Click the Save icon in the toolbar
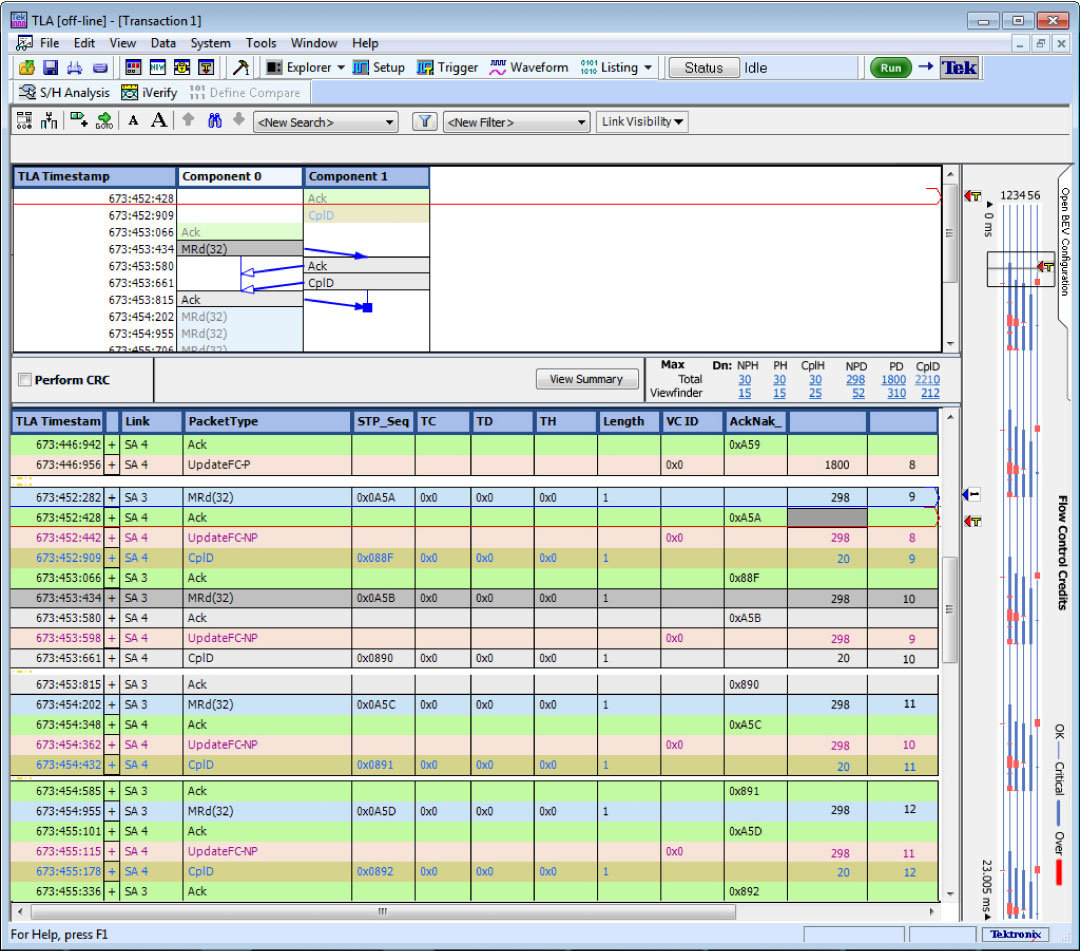The height and width of the screenshot is (951, 1080). point(50,68)
